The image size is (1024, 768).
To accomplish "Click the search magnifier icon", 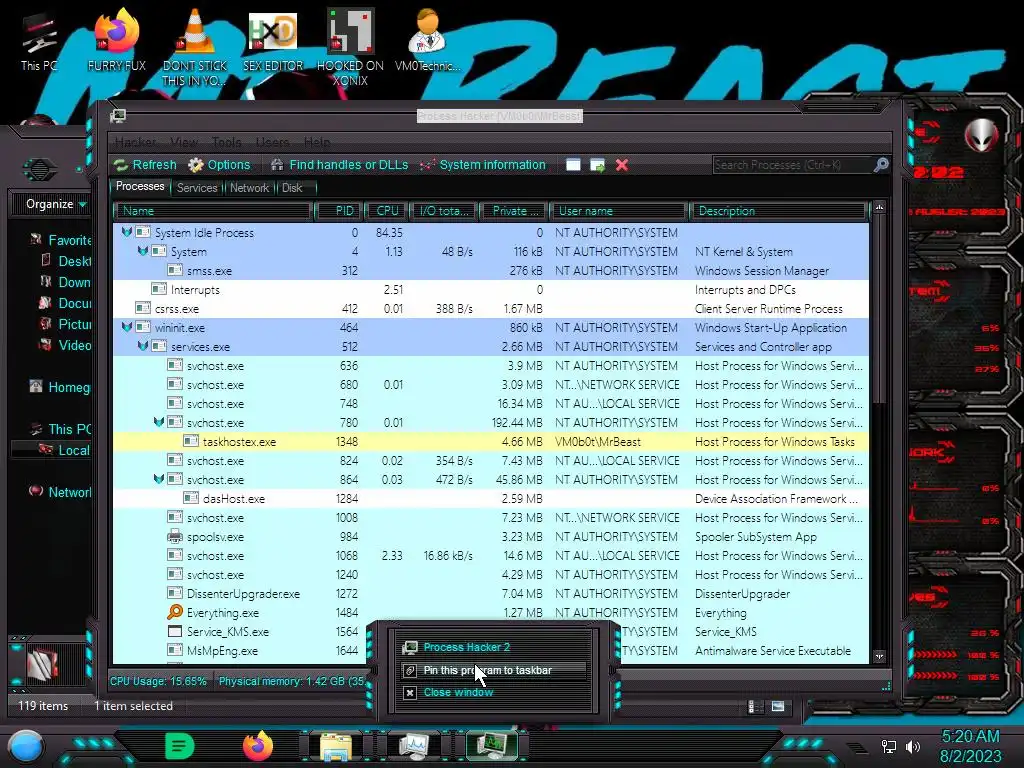I will tap(881, 165).
